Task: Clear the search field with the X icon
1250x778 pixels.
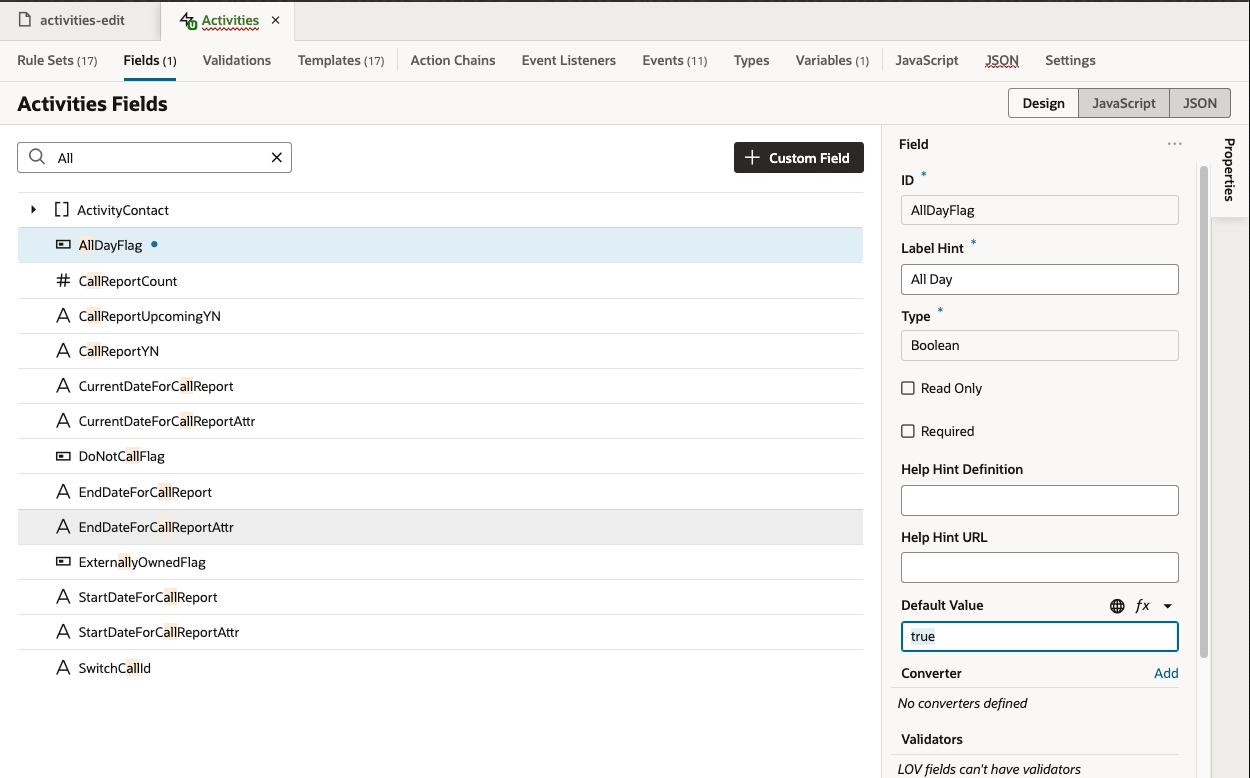Action: (277, 158)
